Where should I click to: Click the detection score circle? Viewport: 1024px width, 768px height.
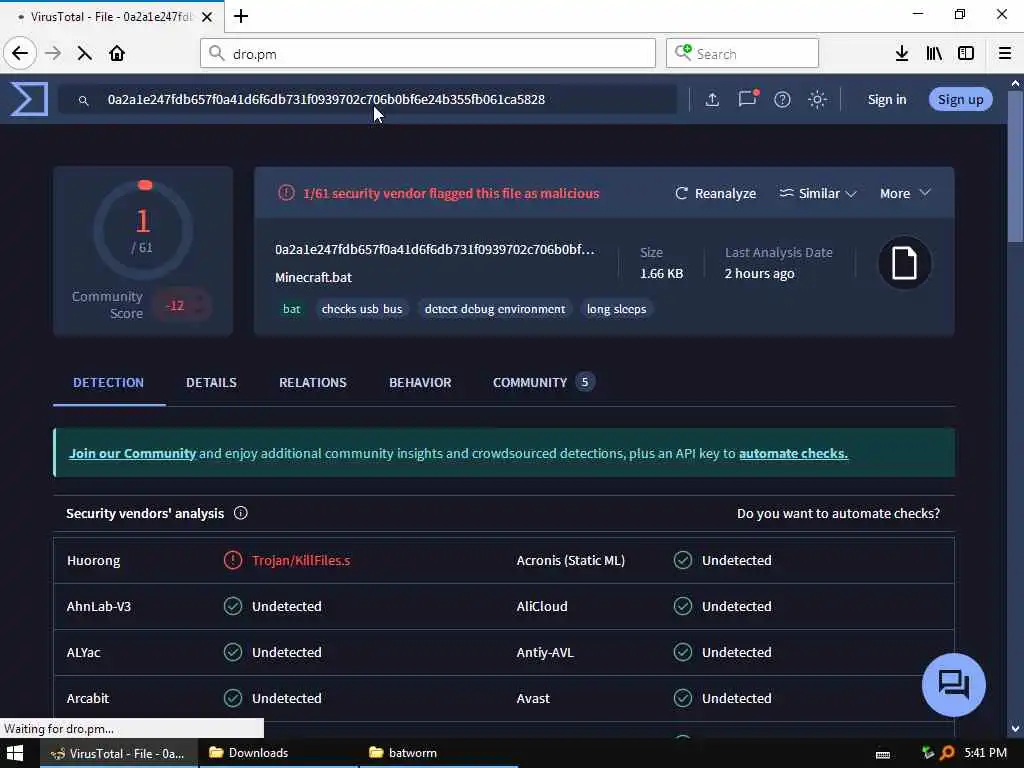[143, 230]
